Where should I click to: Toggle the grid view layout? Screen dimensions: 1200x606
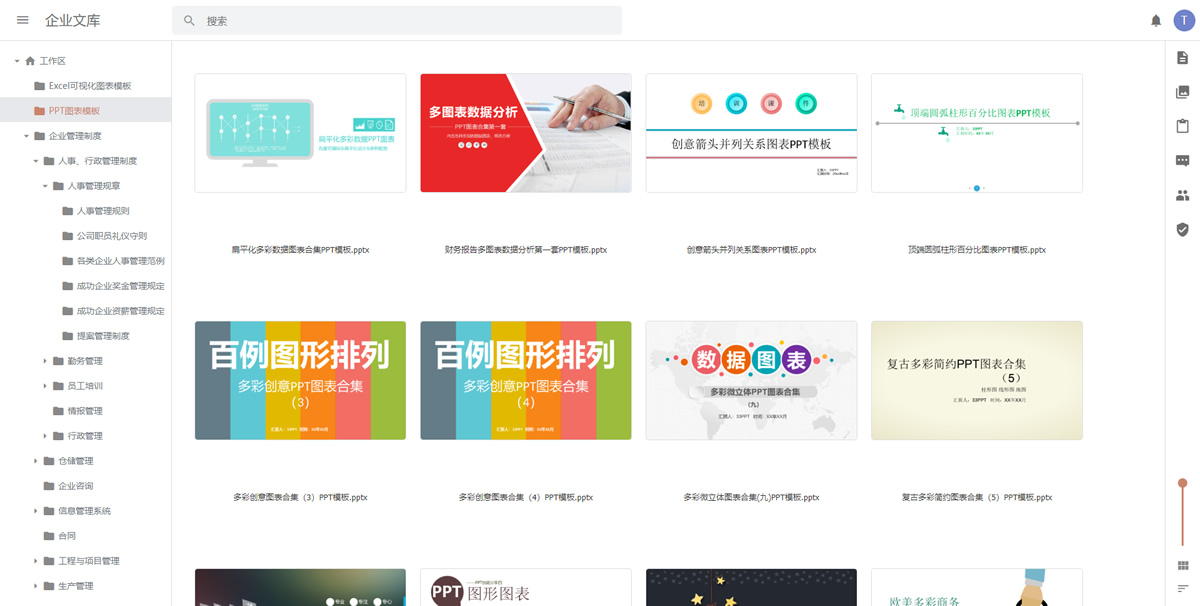click(x=1182, y=566)
